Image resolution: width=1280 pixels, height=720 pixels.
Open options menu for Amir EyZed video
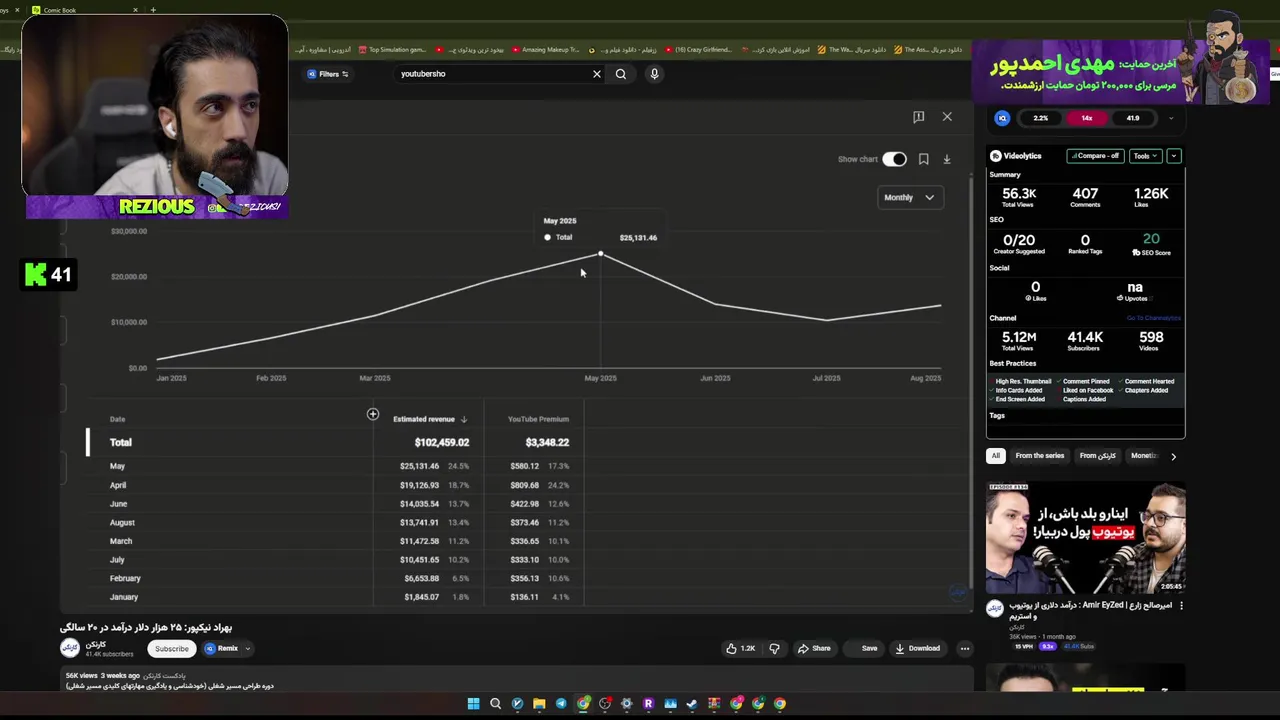1181,606
